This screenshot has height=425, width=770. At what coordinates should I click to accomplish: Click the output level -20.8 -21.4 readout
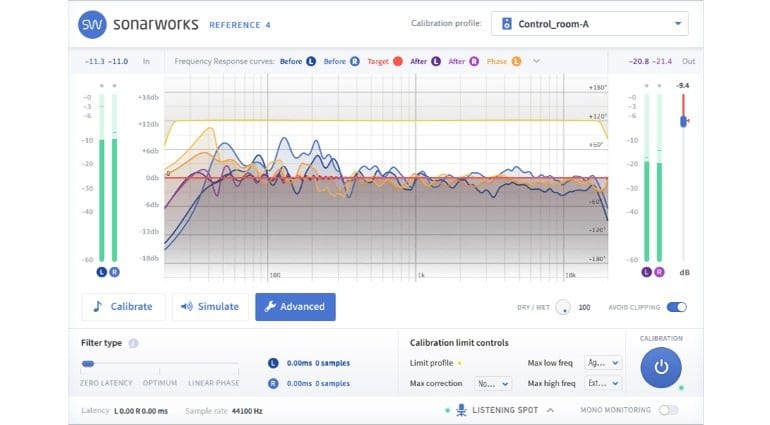[650, 61]
